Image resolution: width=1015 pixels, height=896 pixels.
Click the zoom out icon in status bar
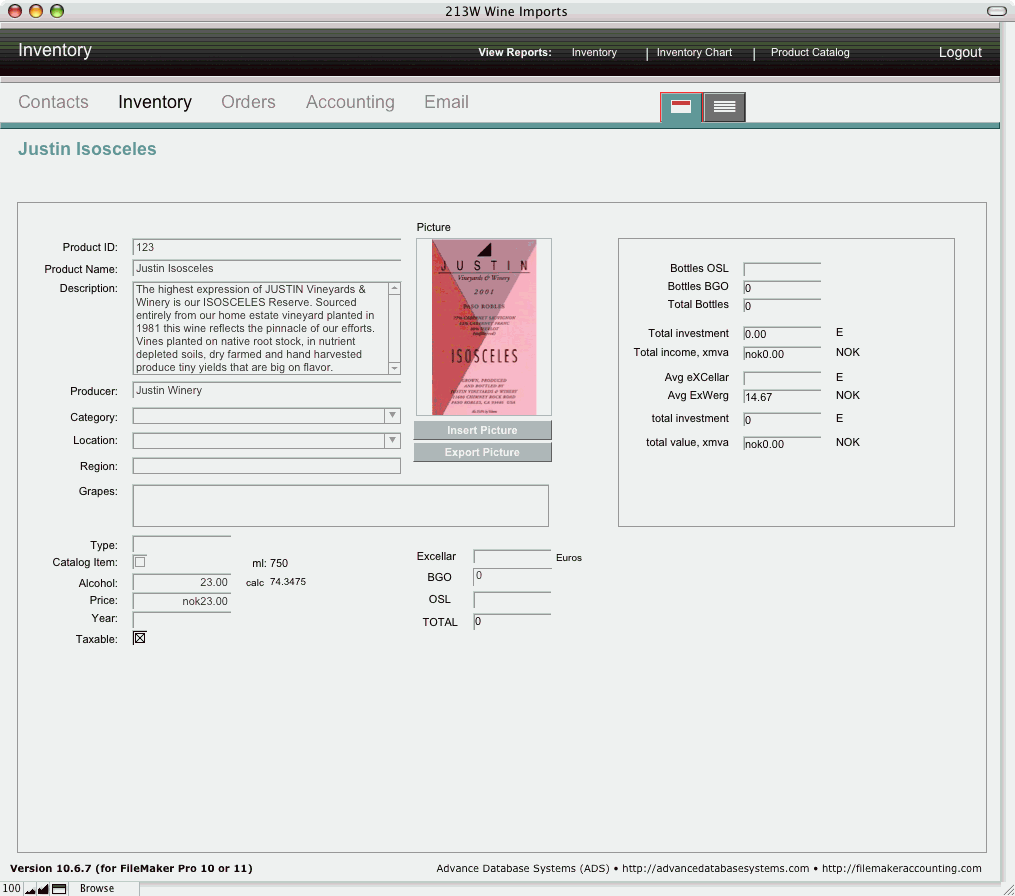[30, 889]
